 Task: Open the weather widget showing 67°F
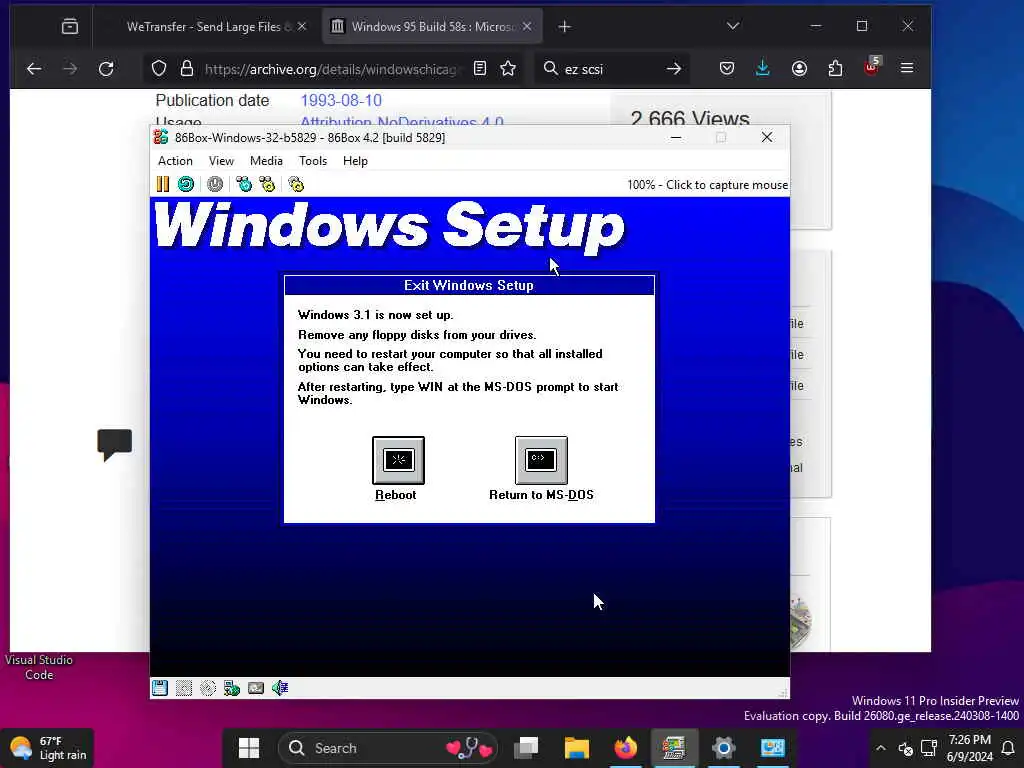coord(48,748)
